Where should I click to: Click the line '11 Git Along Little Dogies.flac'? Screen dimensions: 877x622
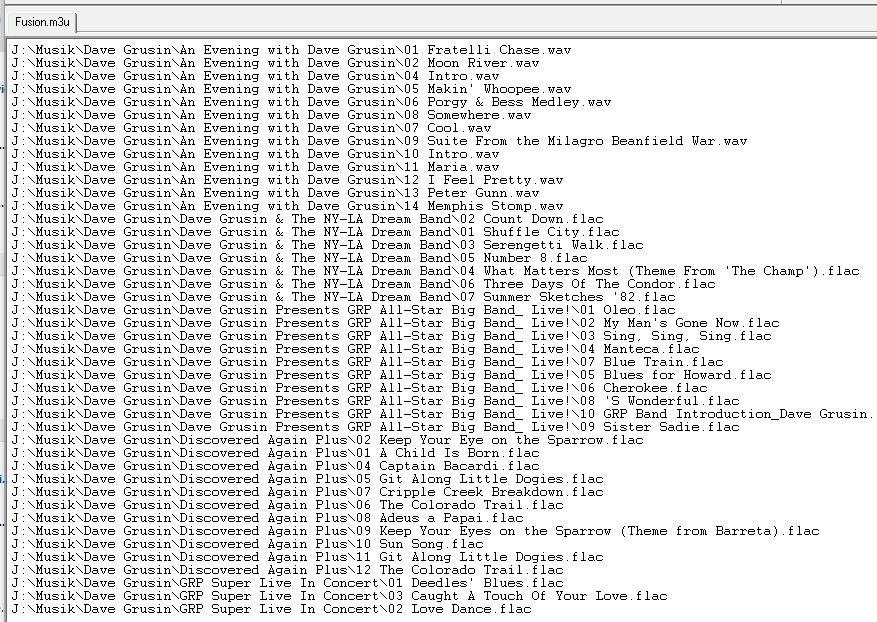click(307, 558)
